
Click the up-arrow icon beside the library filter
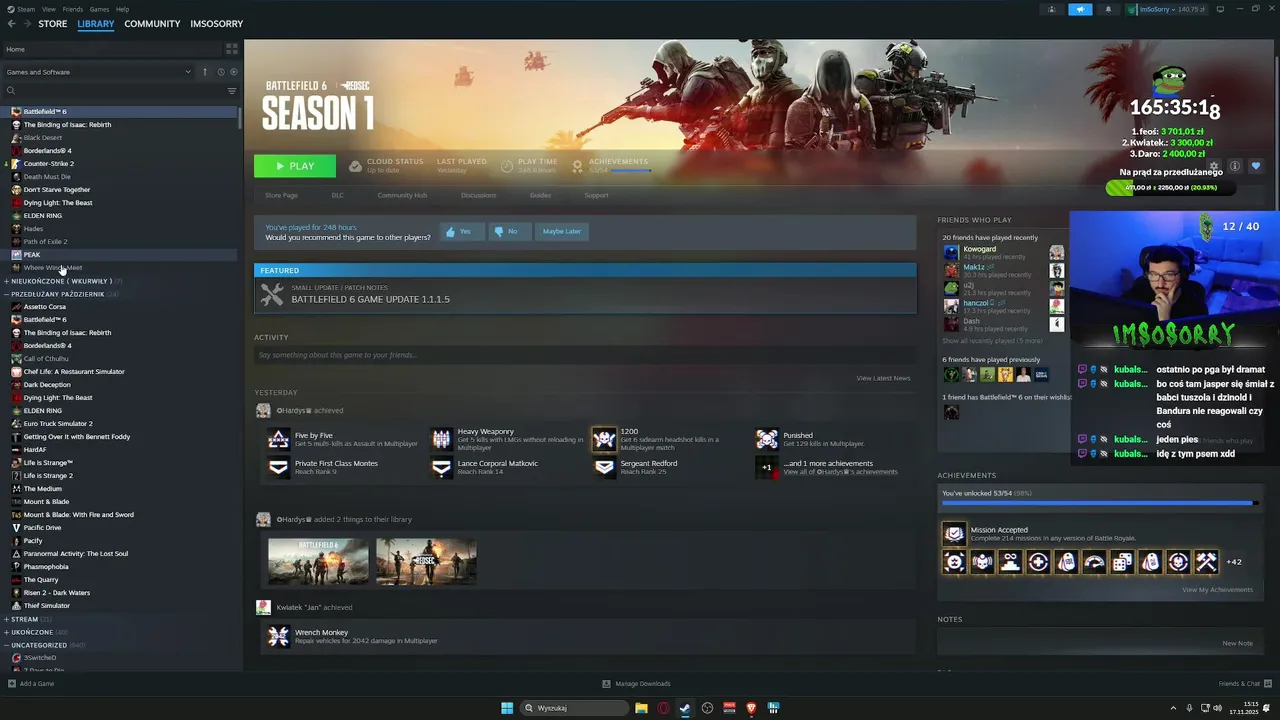pos(205,72)
